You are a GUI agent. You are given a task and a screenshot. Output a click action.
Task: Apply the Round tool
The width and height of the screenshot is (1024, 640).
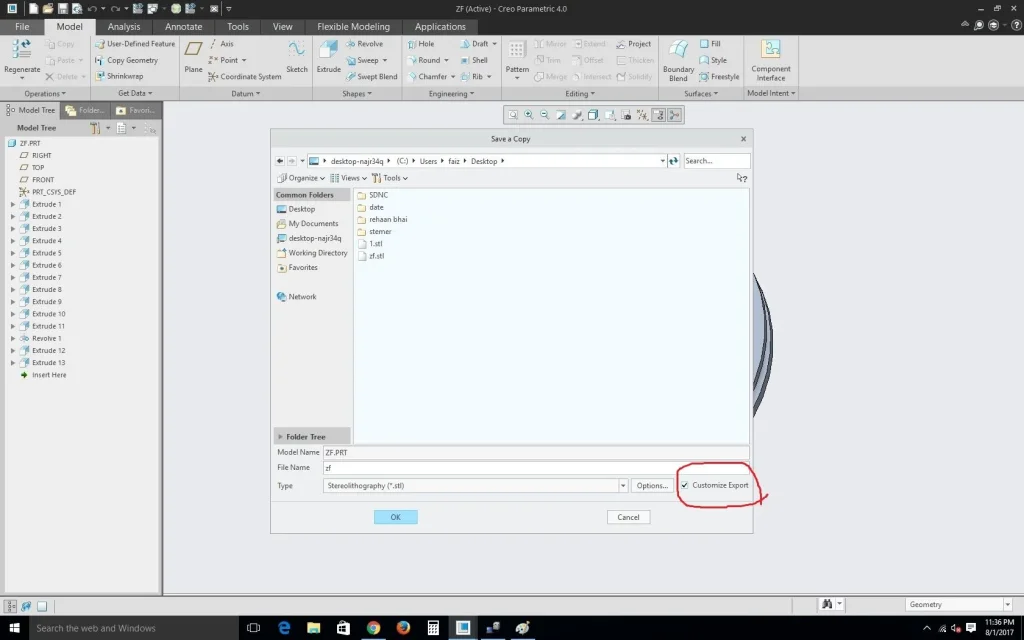423,60
